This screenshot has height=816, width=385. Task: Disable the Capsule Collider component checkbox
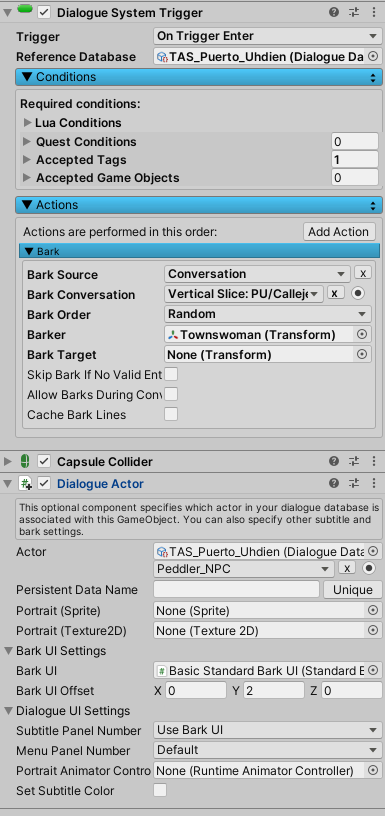click(x=44, y=461)
